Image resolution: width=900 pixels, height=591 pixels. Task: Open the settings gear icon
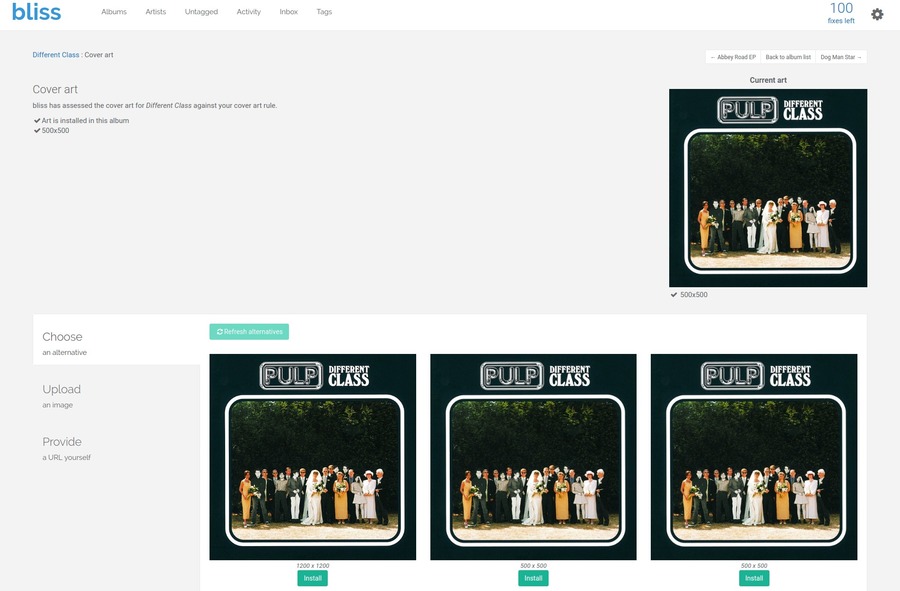[x=877, y=14]
